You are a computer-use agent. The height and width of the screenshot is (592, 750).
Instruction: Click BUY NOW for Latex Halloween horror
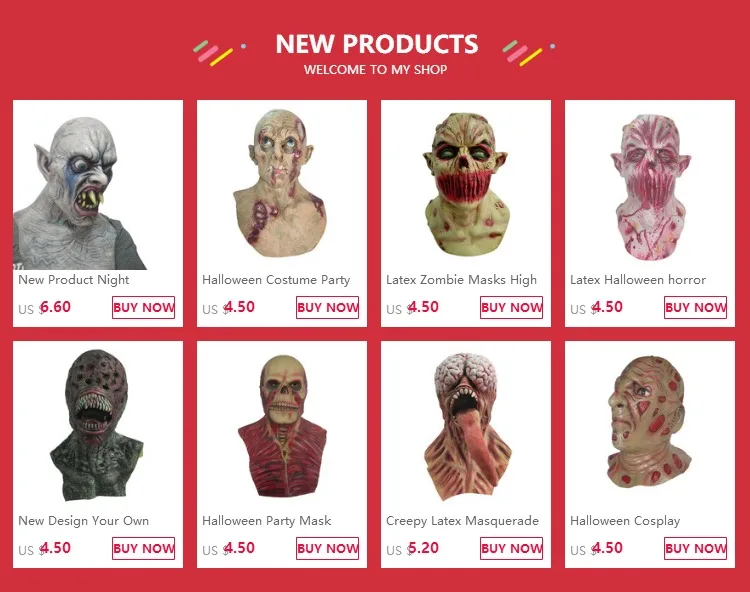tap(695, 307)
